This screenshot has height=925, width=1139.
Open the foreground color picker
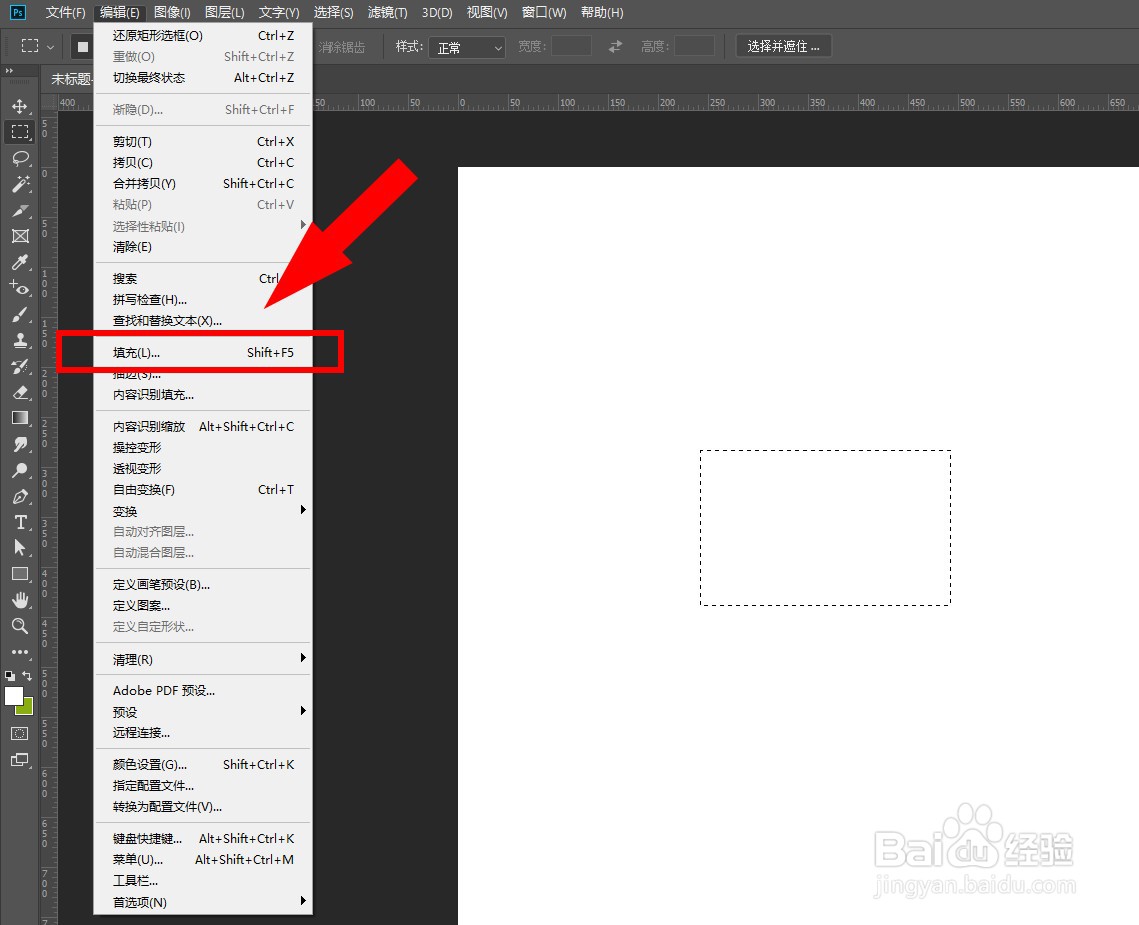pos(13,695)
